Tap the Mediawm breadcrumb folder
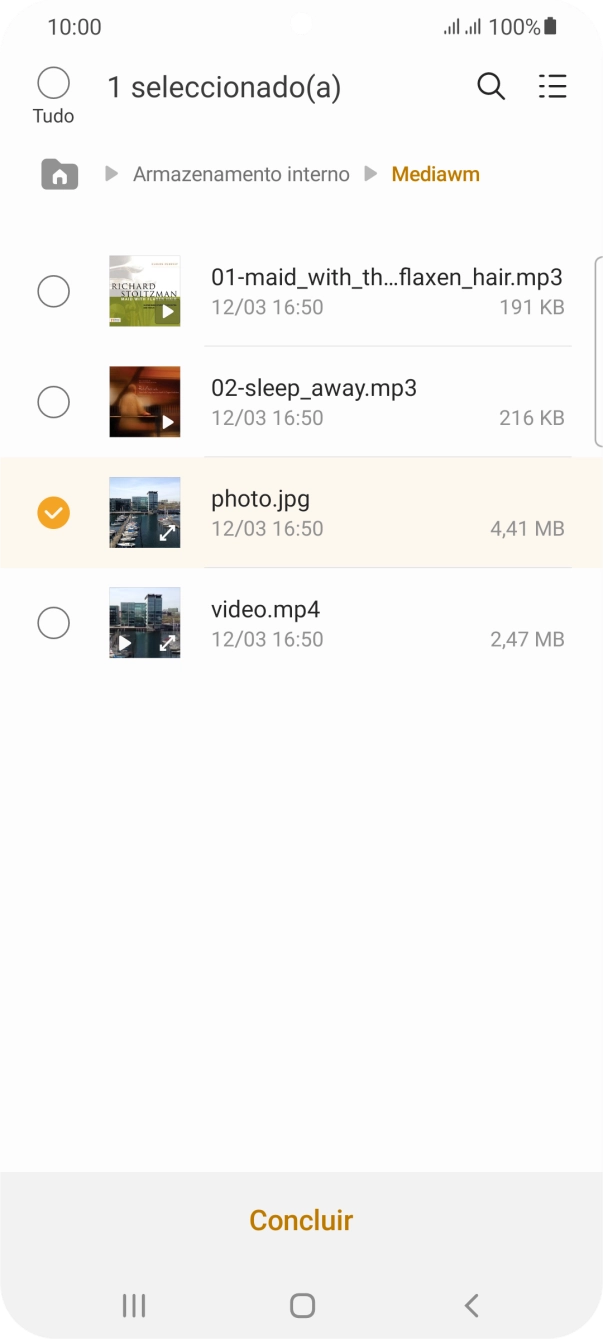603x1342 pixels. (x=435, y=175)
